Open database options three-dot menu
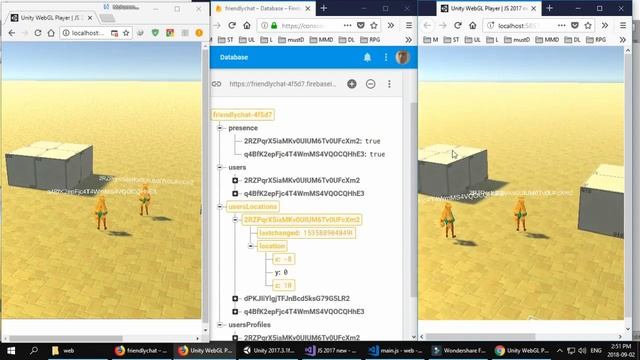 click(389, 84)
